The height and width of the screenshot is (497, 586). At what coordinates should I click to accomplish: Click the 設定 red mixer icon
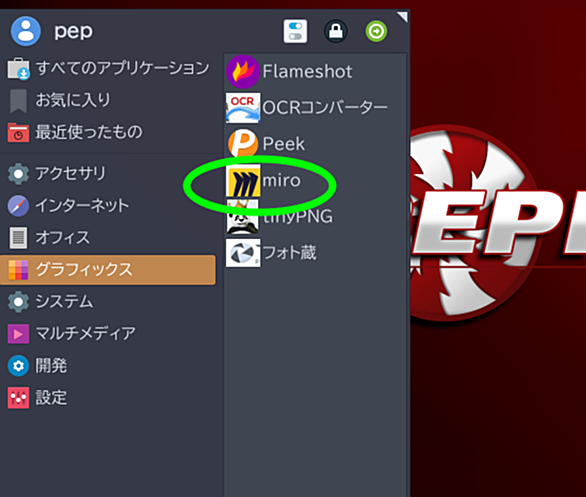pos(18,398)
